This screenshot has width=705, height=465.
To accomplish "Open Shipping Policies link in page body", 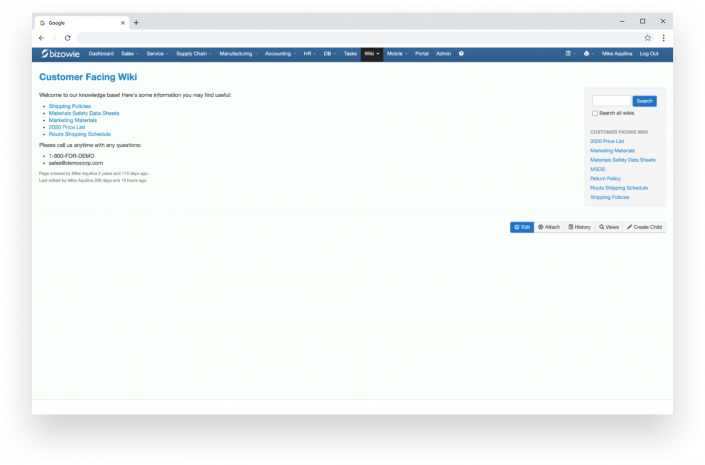I will click(x=70, y=106).
